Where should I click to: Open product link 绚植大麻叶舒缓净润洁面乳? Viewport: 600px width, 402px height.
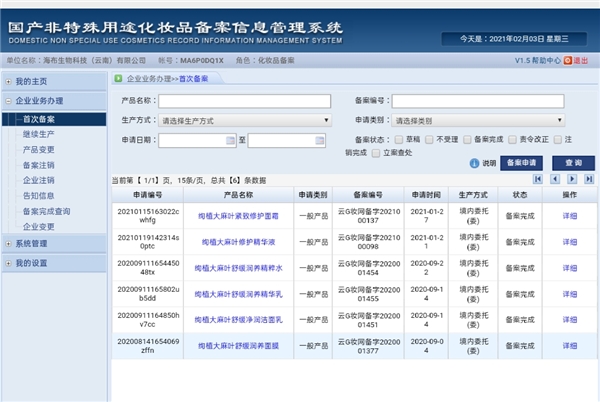[238, 320]
